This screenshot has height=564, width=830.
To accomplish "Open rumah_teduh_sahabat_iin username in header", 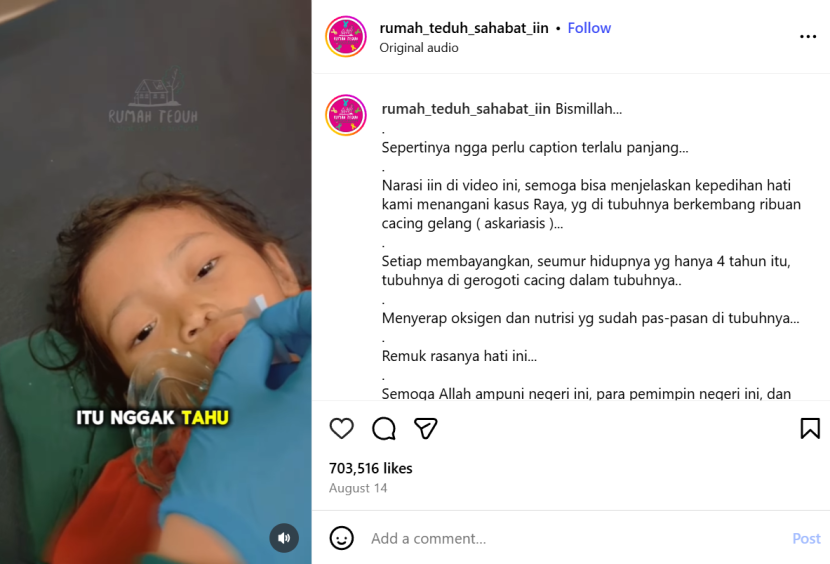I will coord(464,28).
